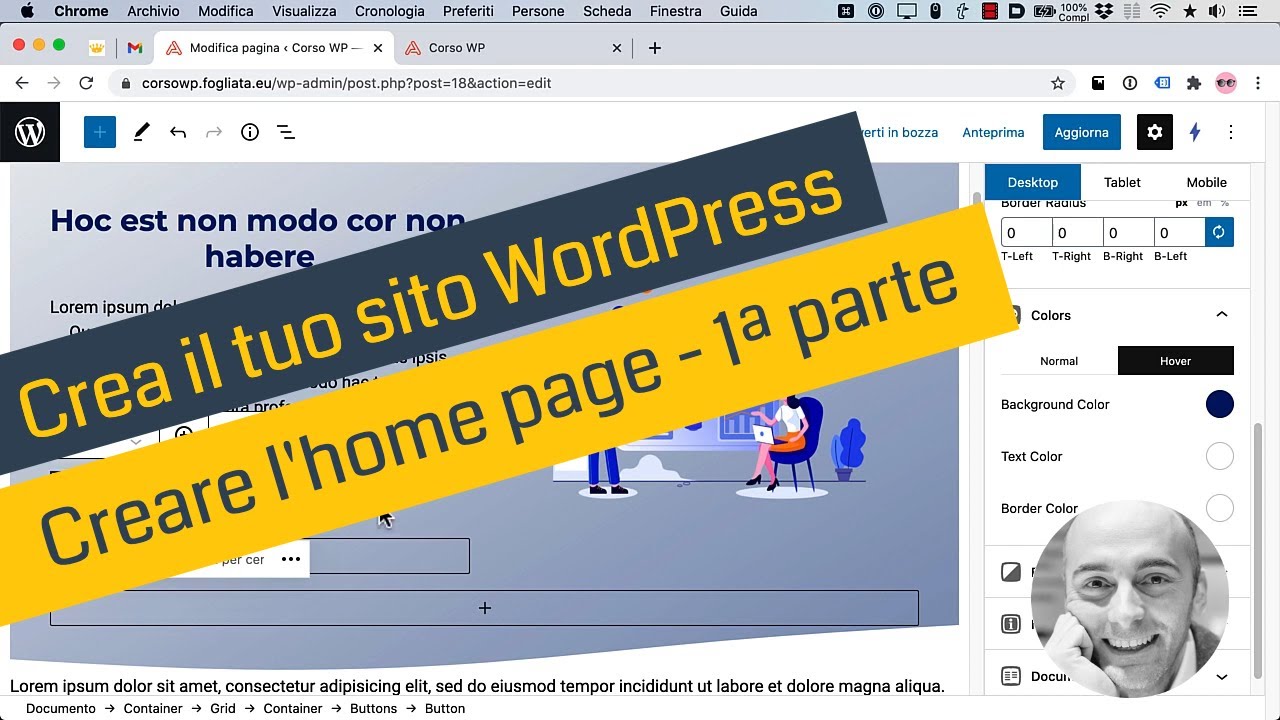Select the heading 'Hoc est non modo cor non habere'
The width and height of the screenshot is (1280, 720).
click(260, 238)
